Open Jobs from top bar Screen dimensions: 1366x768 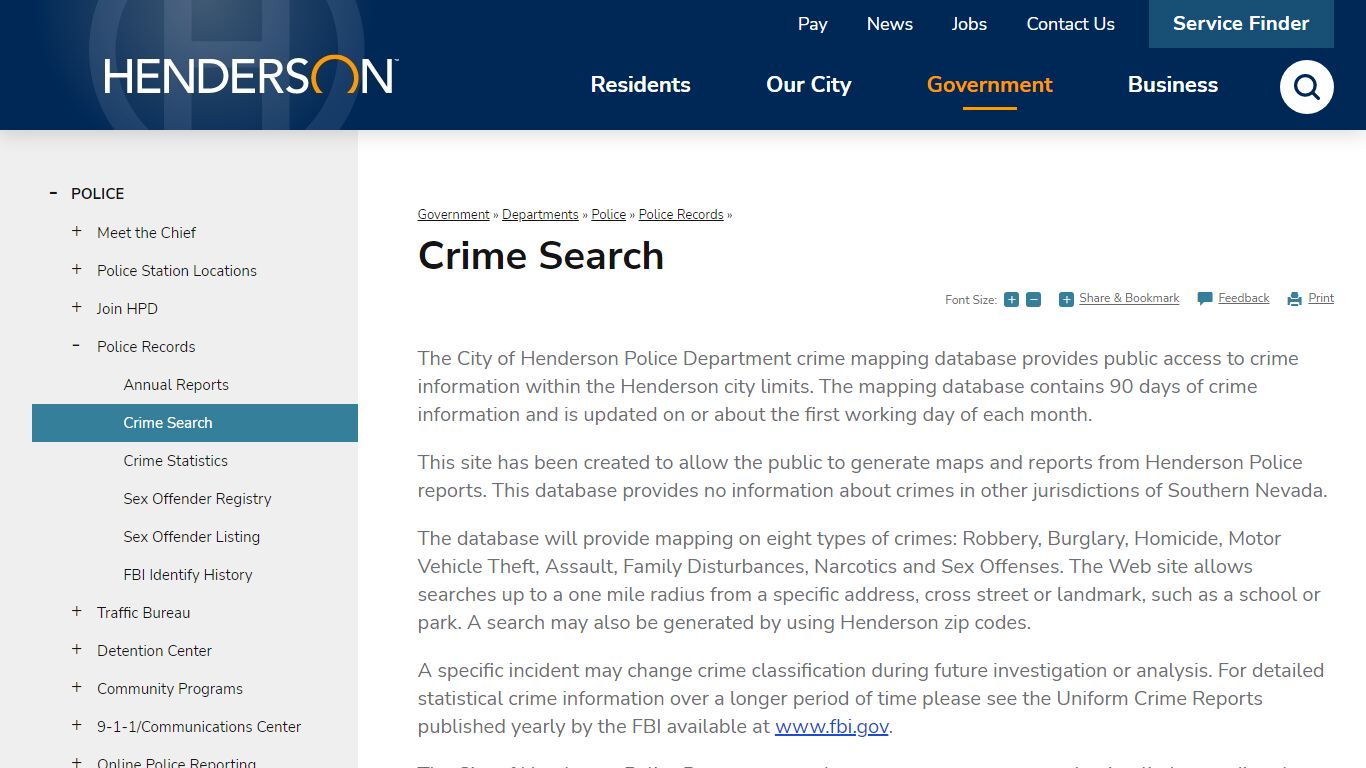pos(969,24)
